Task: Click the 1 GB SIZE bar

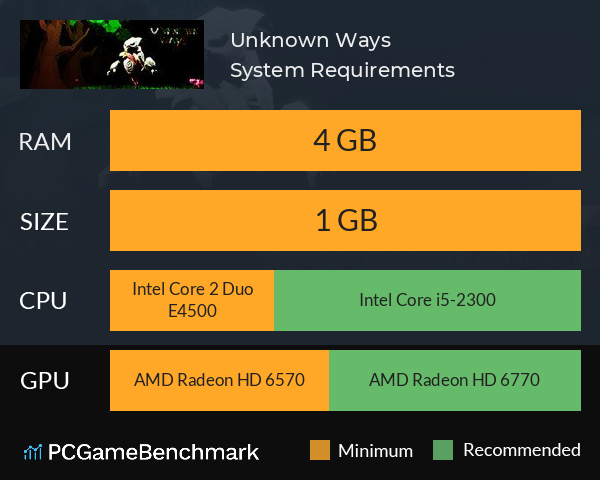Action: pyautogui.click(x=345, y=220)
